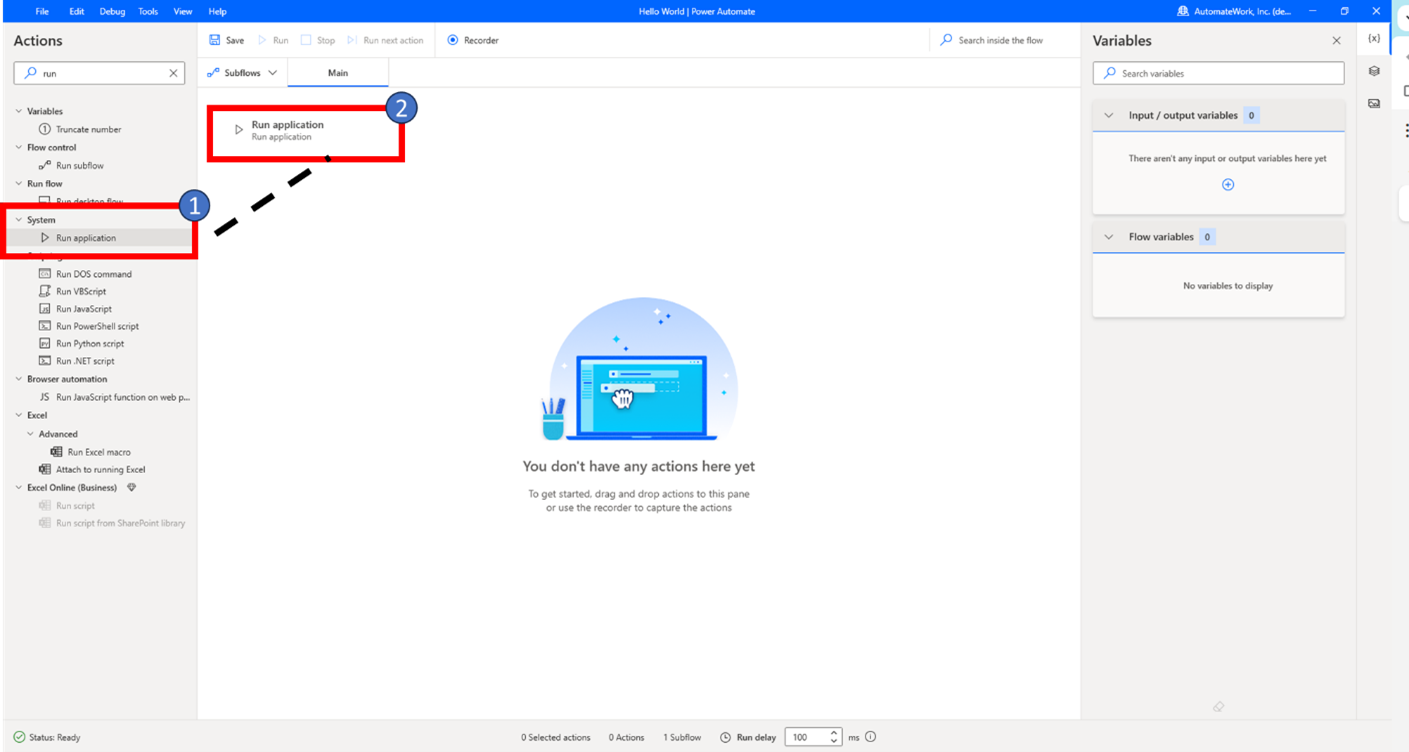Open the variables pane {x} icon
The image size is (1409, 752).
pyautogui.click(x=1374, y=39)
